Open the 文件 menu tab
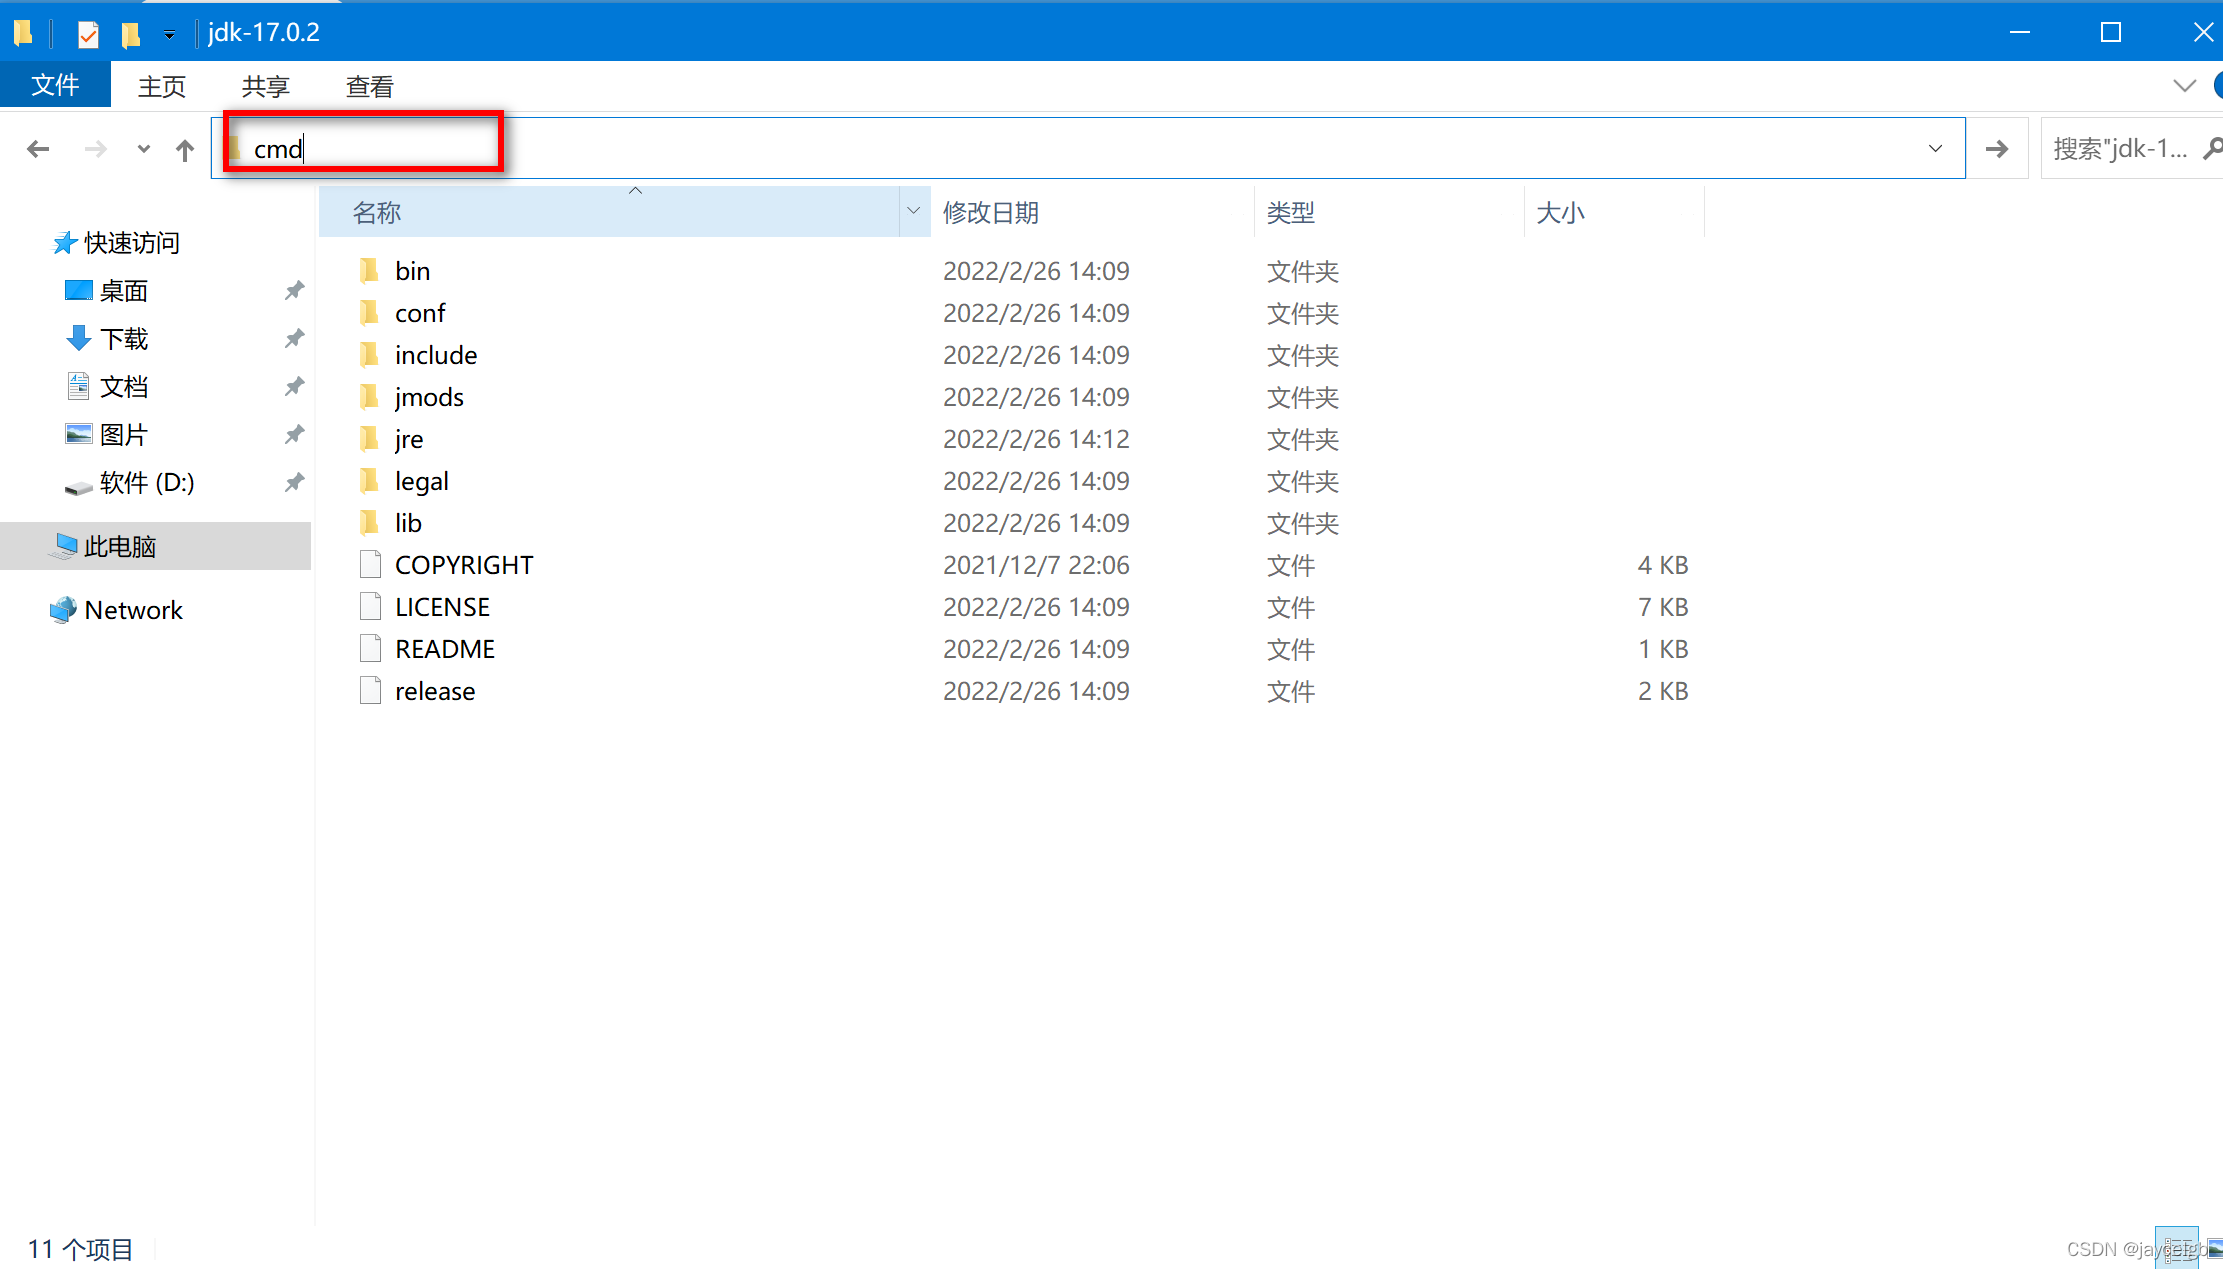Screen dimensions: 2223x1269 coord(55,85)
